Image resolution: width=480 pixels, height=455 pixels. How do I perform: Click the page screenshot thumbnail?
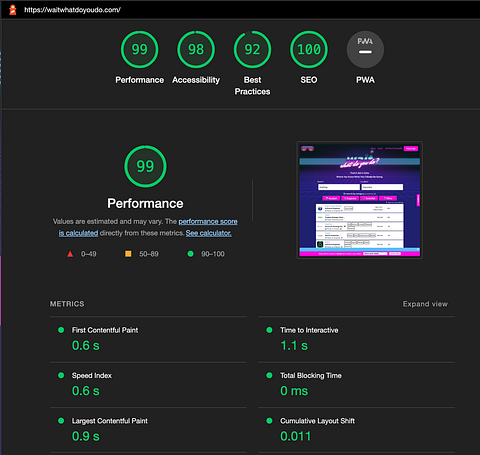pyautogui.click(x=360, y=200)
